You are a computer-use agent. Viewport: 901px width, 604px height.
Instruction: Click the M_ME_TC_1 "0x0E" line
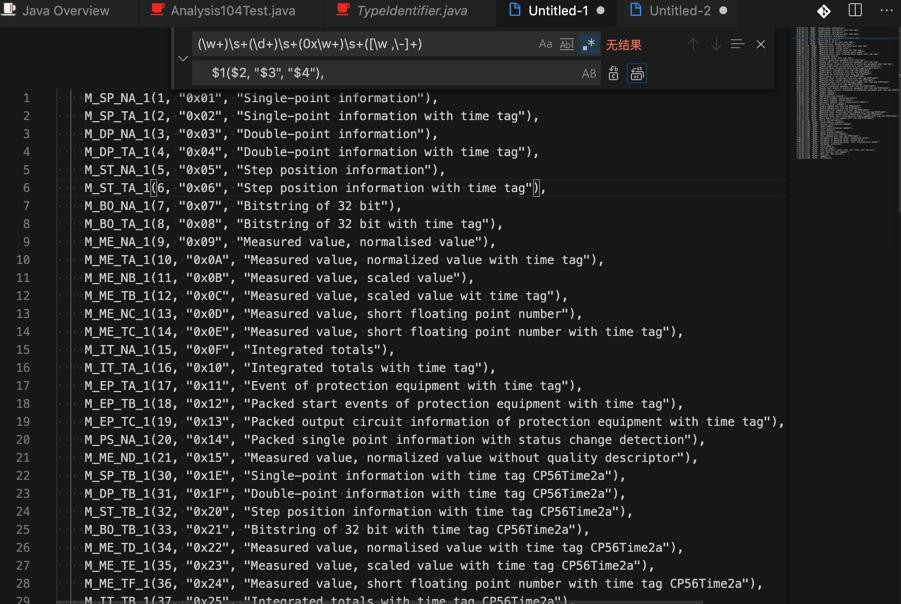click(384, 332)
